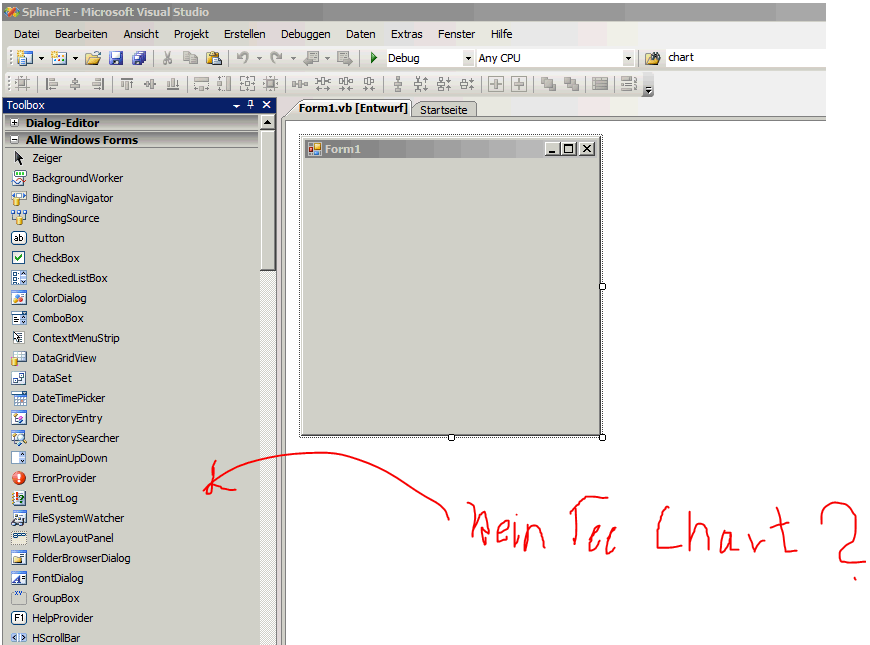Open the Toolbox window position dropdown

pyautogui.click(x=236, y=105)
